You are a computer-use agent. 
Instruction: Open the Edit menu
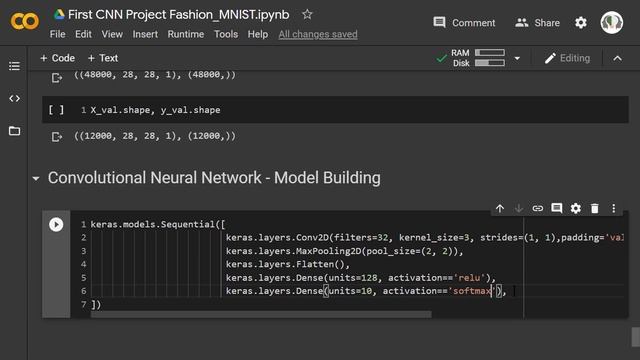[x=83, y=34]
